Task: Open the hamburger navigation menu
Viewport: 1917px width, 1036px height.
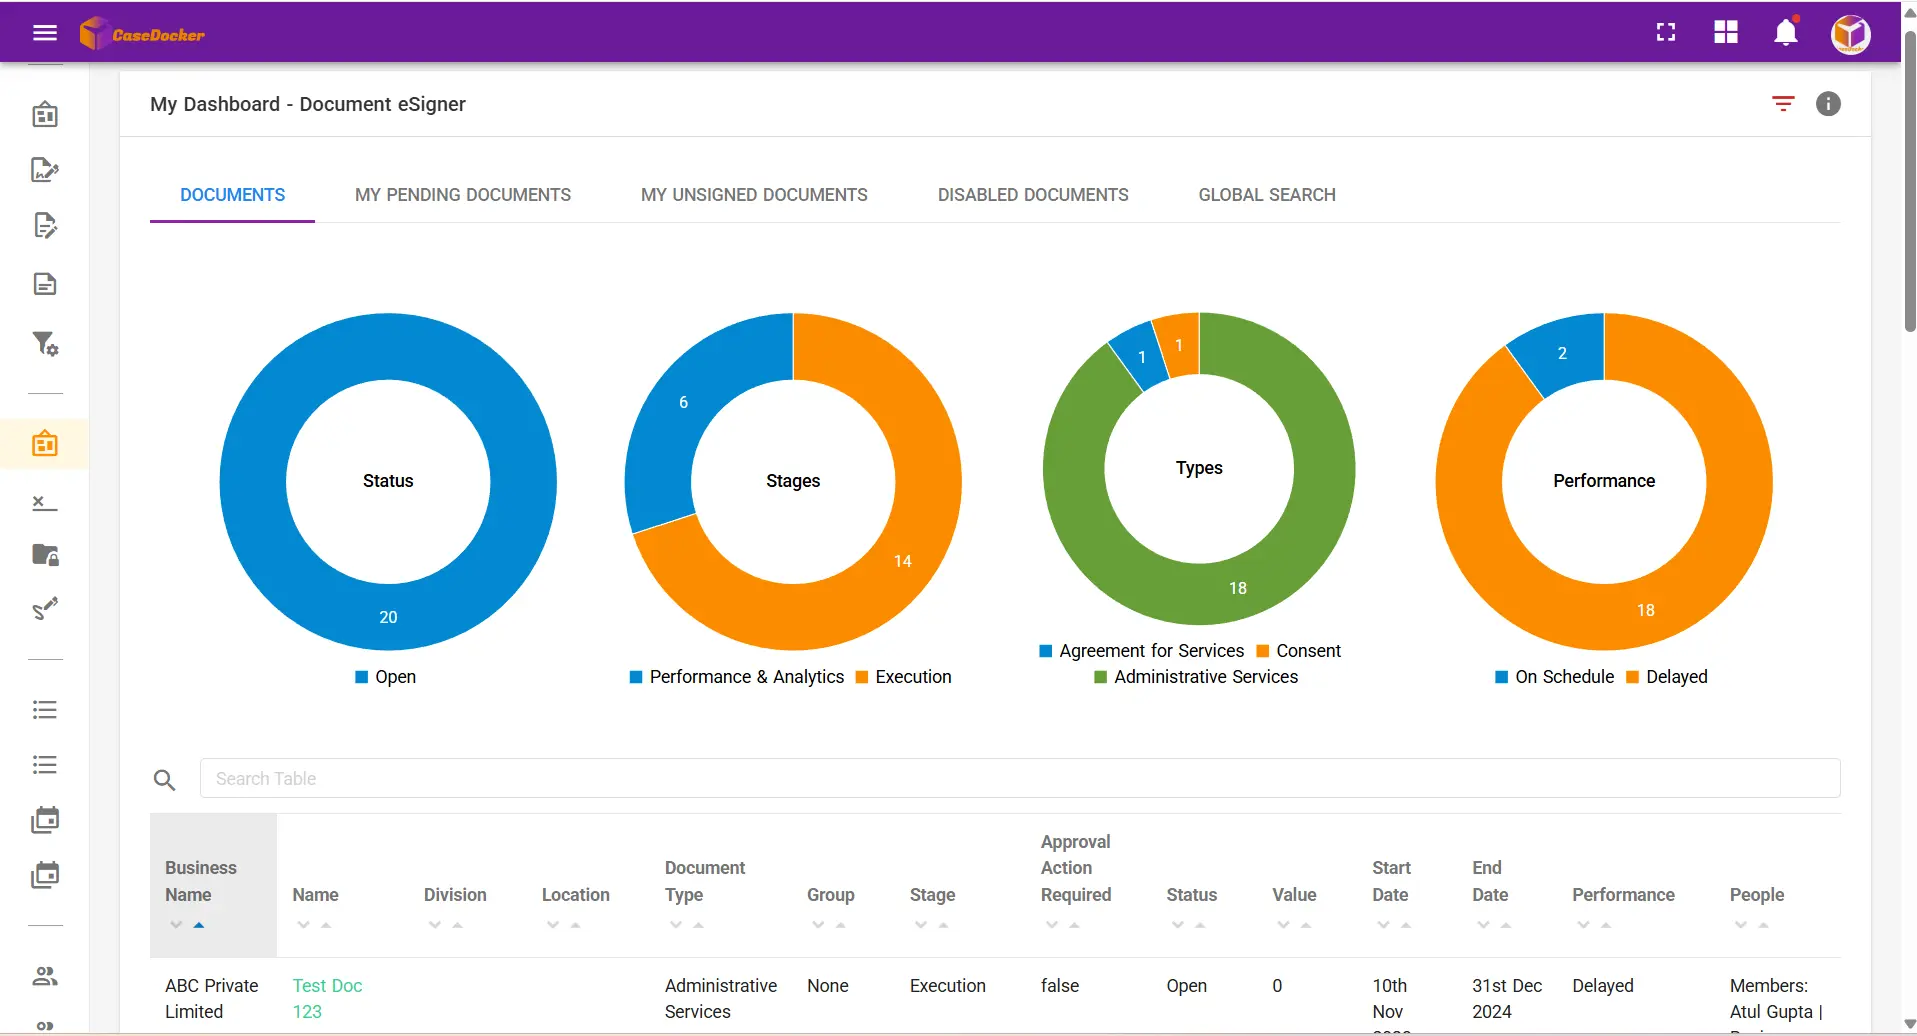Action: [x=45, y=33]
